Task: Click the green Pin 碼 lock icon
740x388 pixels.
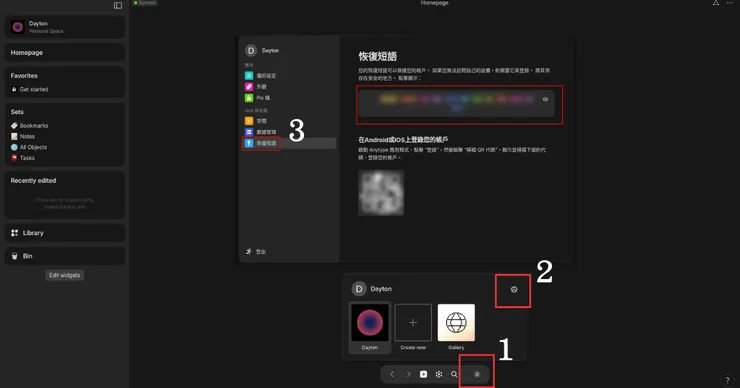Action: click(249, 98)
